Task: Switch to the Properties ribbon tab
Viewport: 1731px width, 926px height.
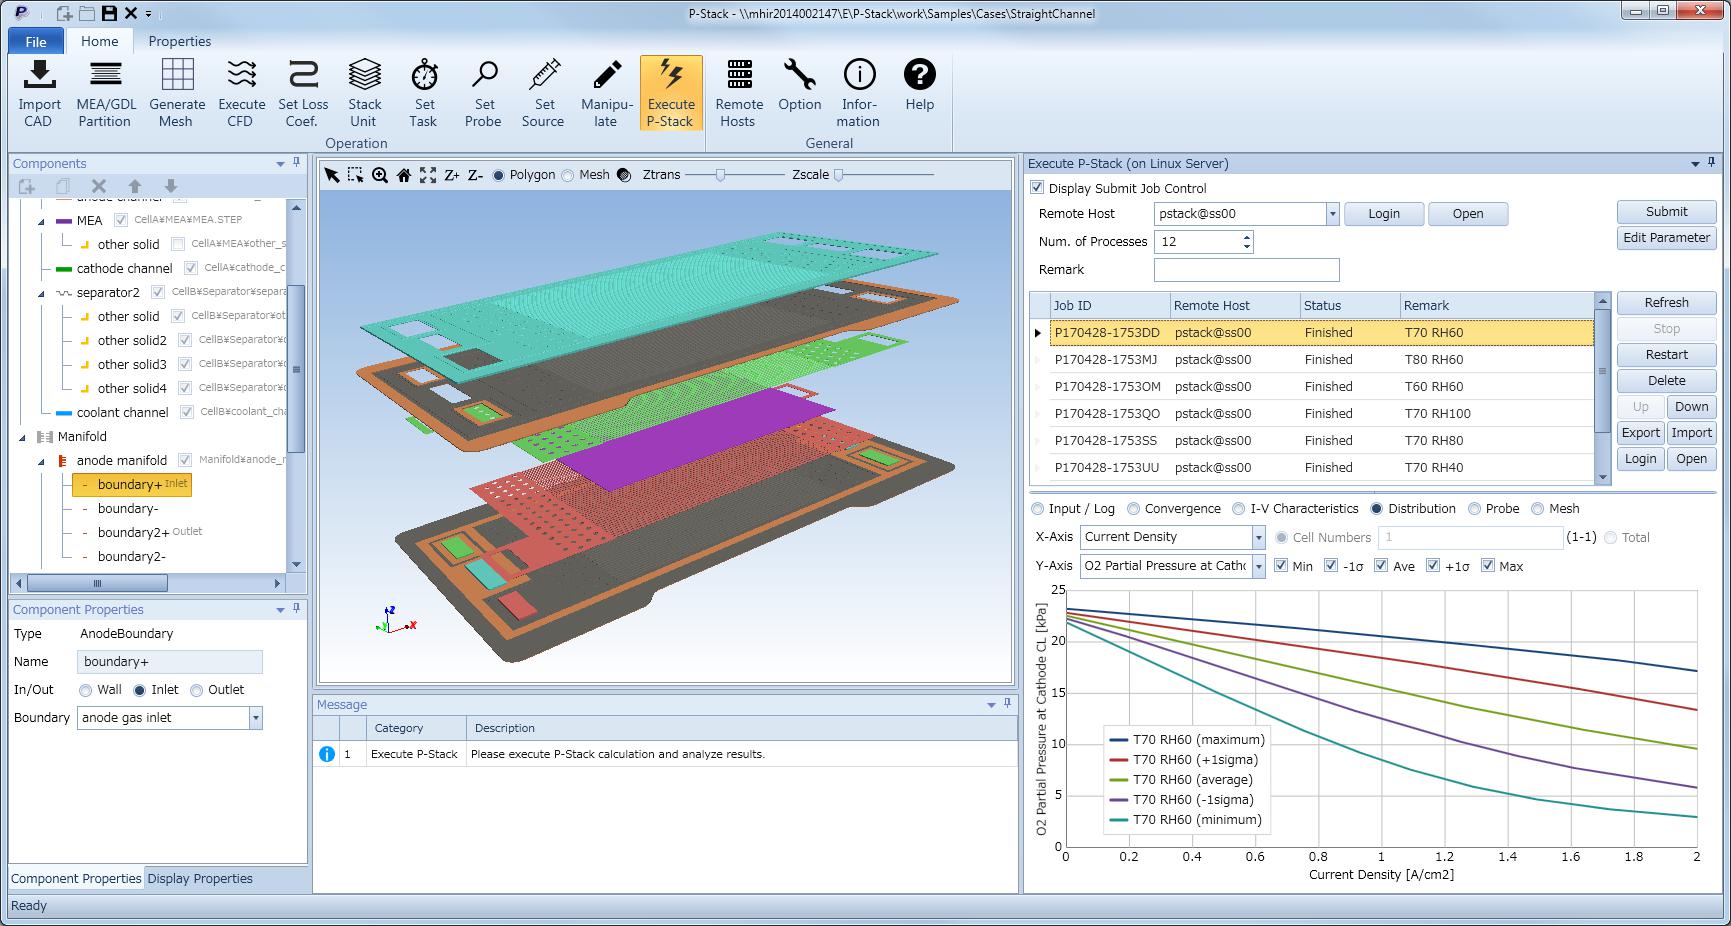Action: 180,42
